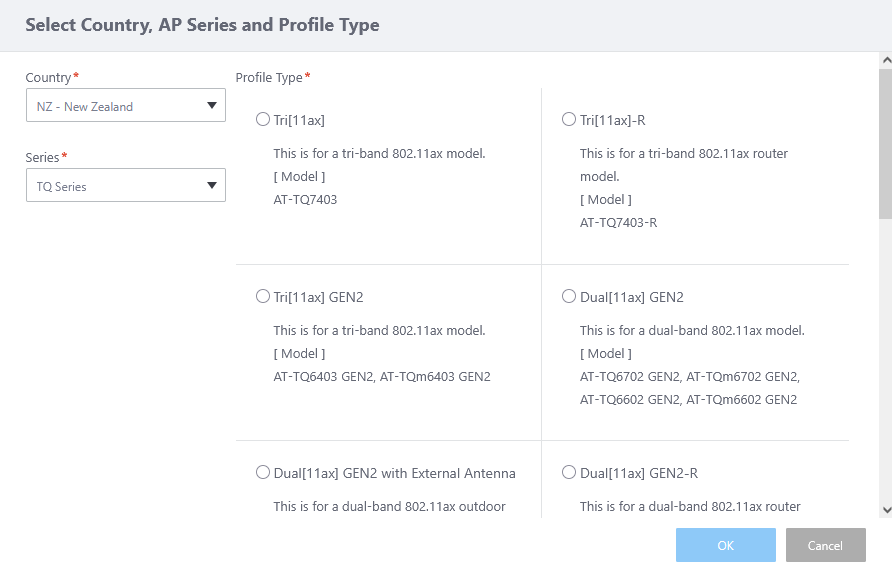Viewport: 892px width, 583px height.
Task: Click the Profile Type heading label
Action: click(x=269, y=77)
